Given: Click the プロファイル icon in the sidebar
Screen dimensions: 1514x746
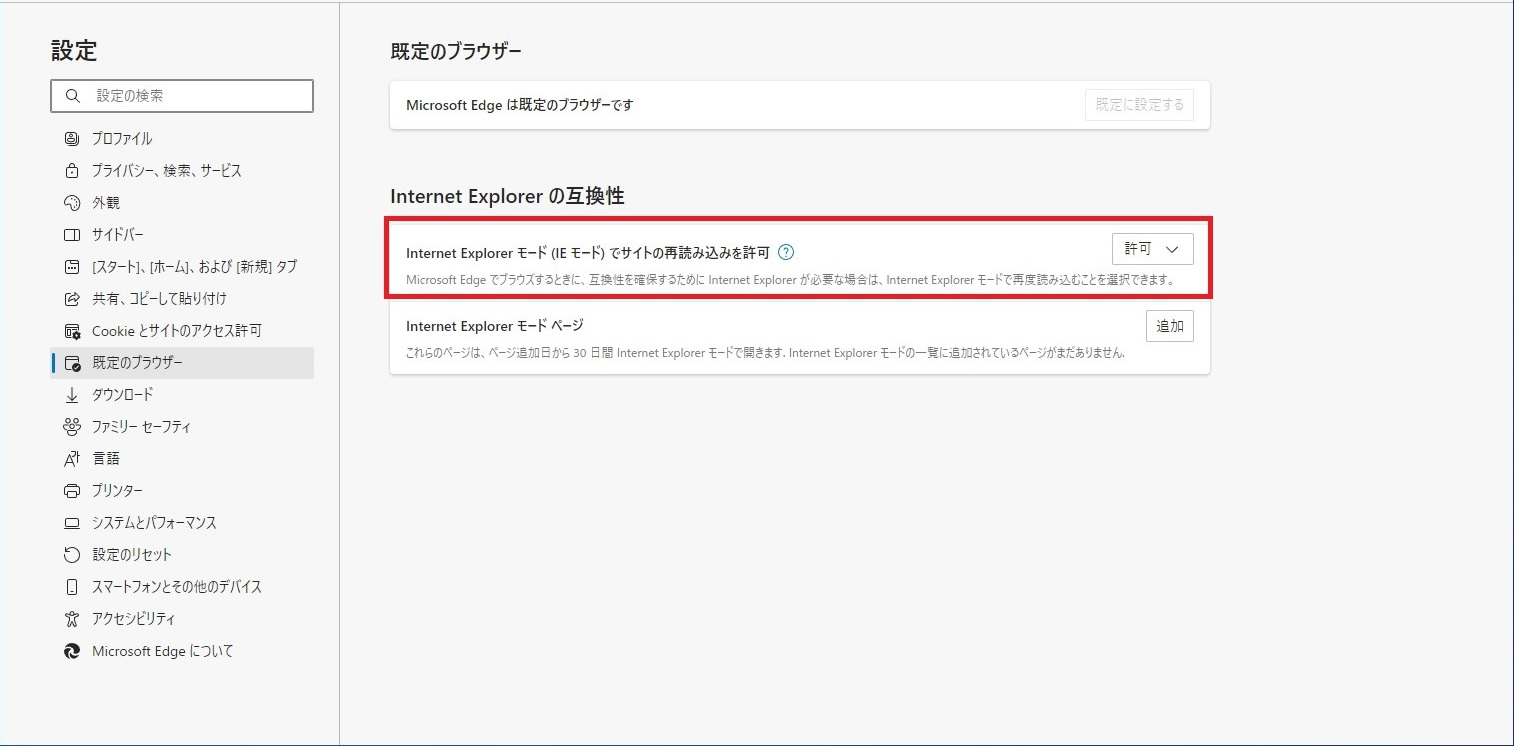Looking at the screenshot, I should click(71, 139).
